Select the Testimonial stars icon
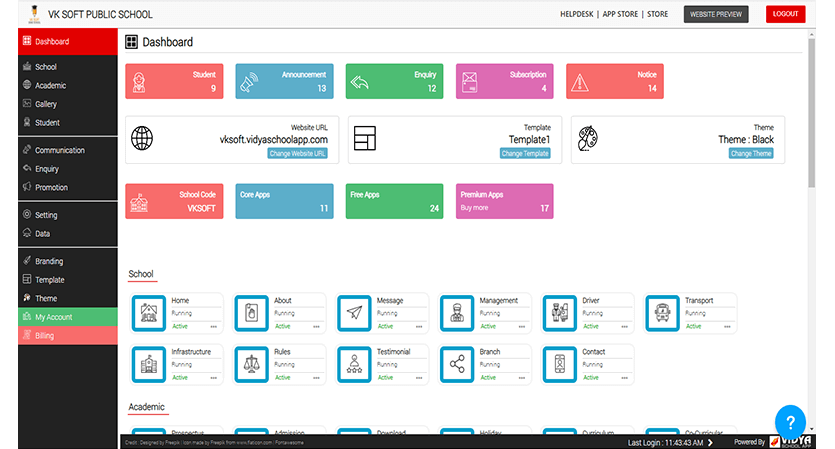The height and width of the screenshot is (449, 835). 354,364
